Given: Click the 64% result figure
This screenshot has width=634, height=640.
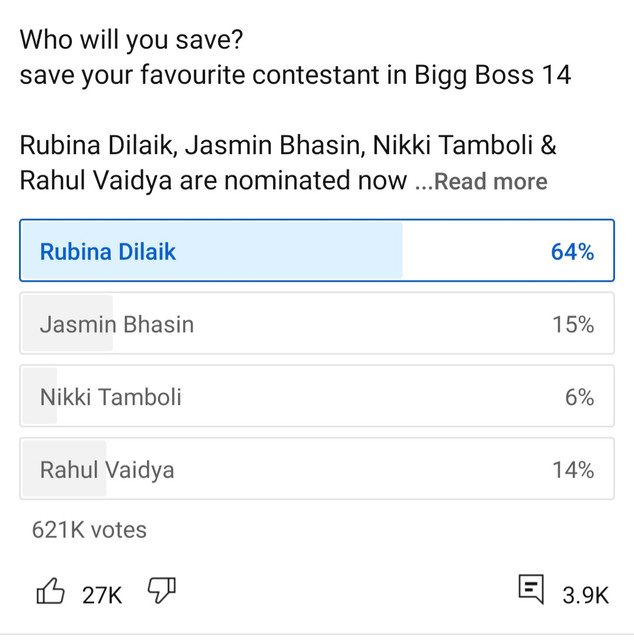Looking at the screenshot, I should click(x=572, y=252).
